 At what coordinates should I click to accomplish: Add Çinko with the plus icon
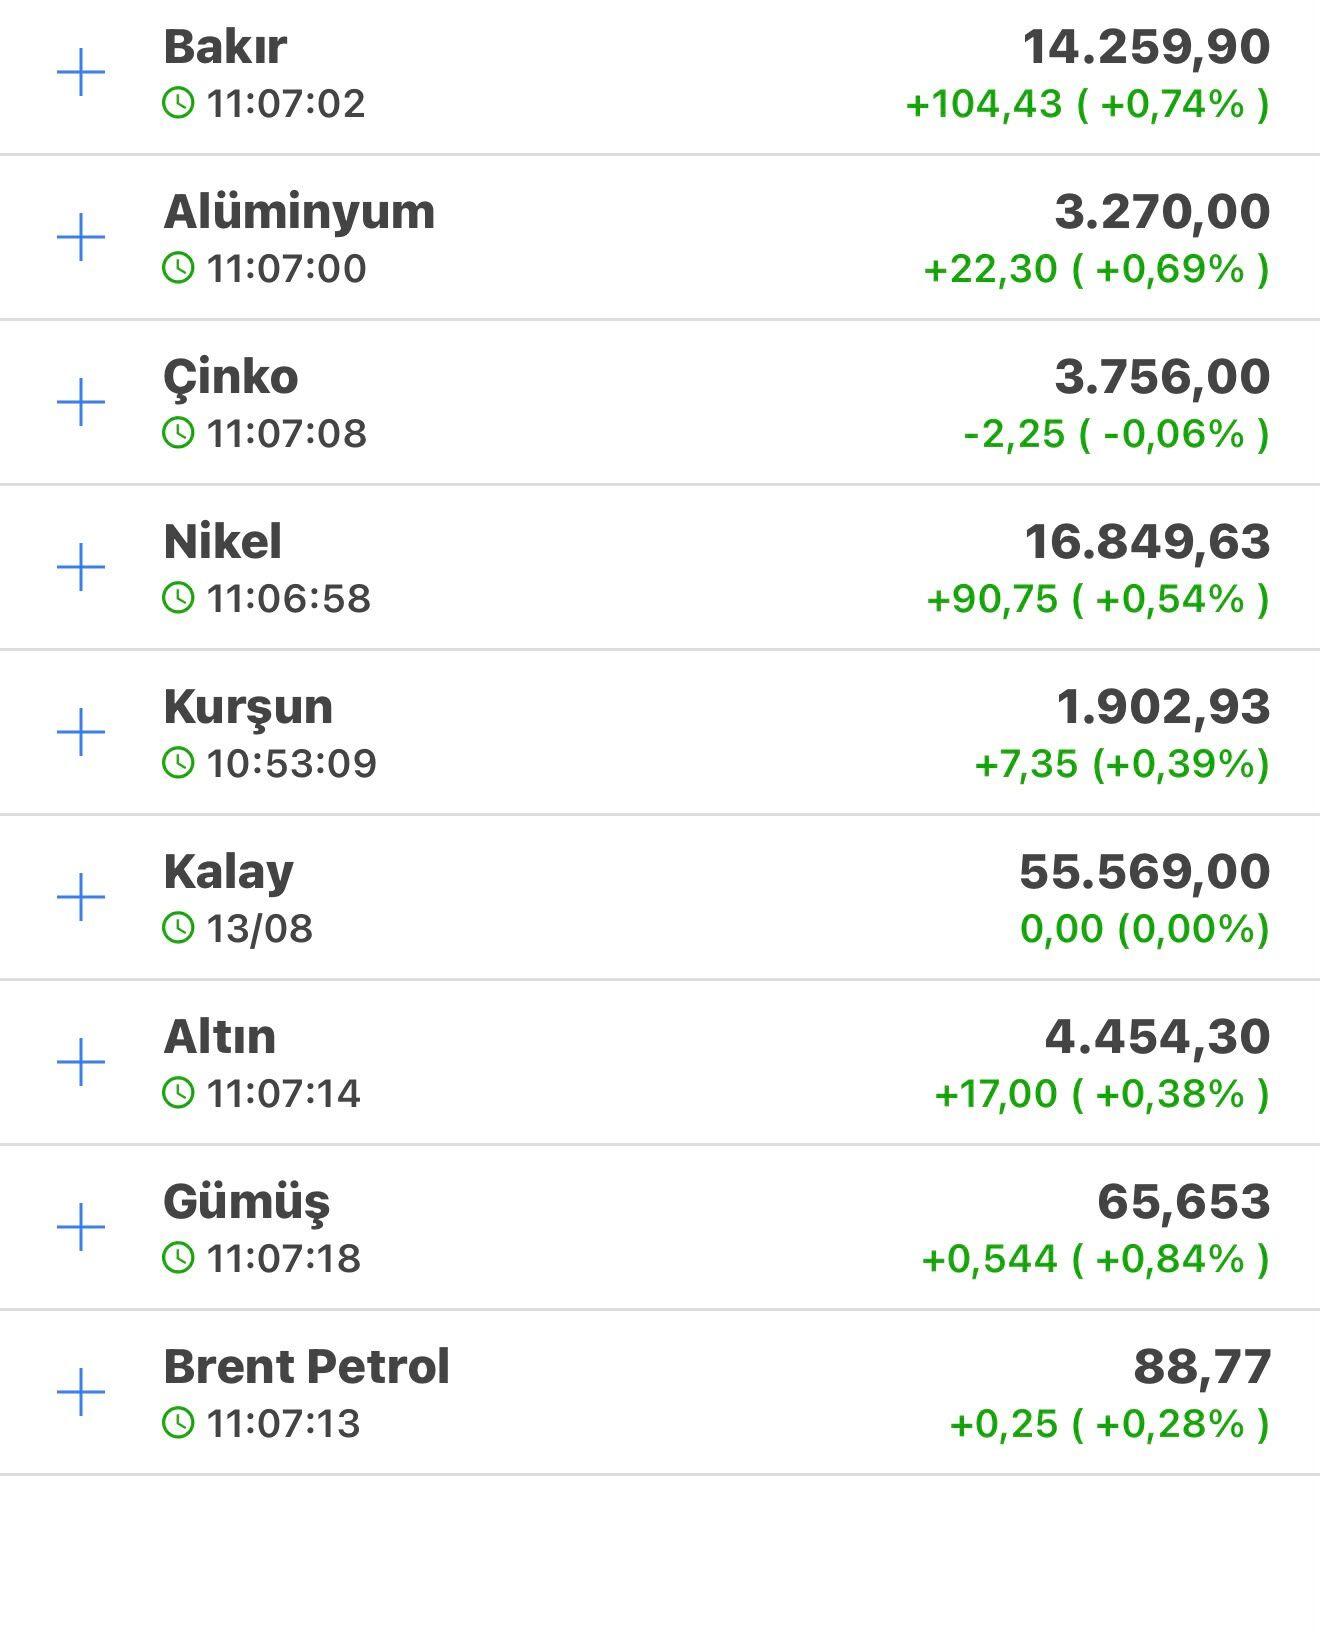[81, 403]
